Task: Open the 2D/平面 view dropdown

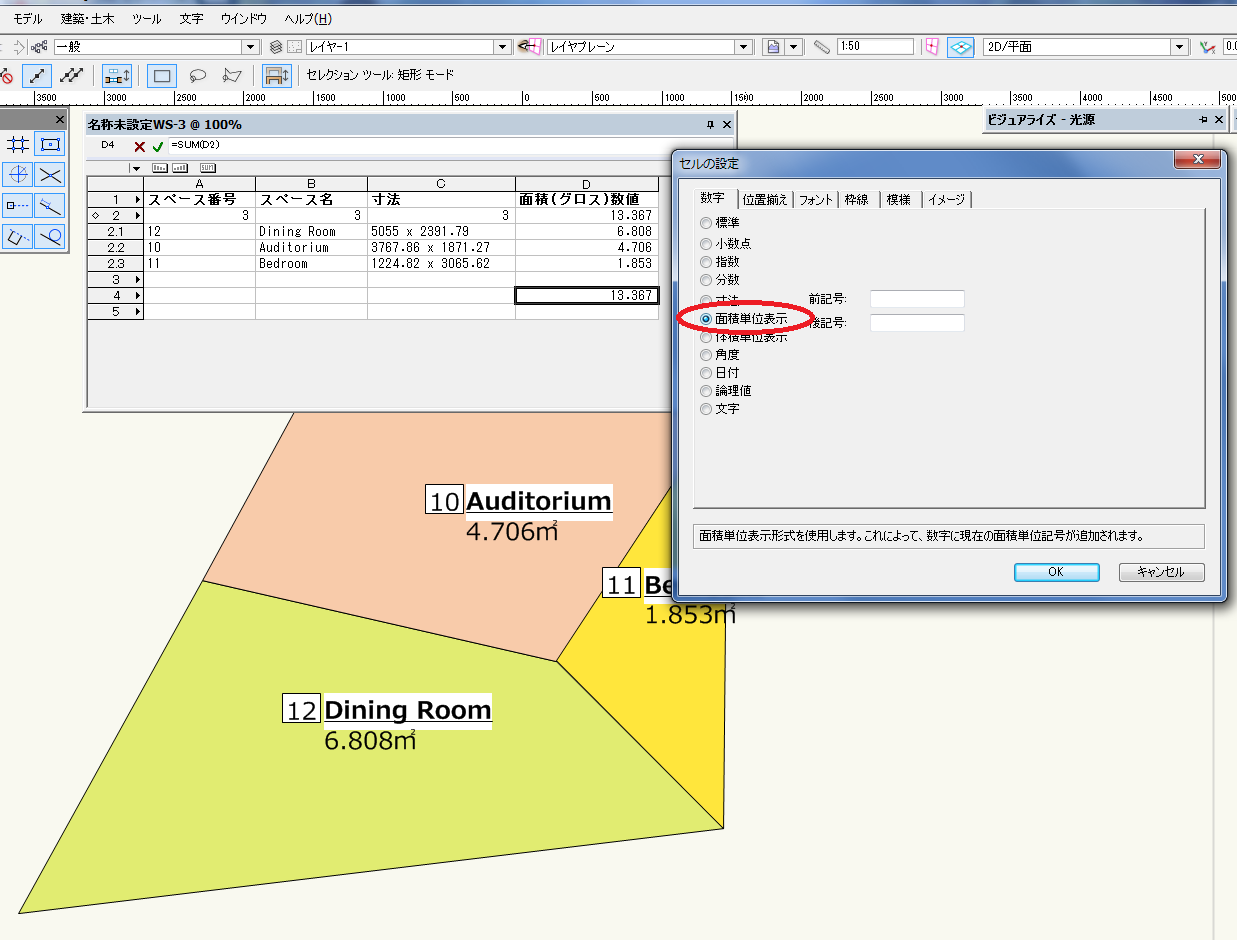Action: pyautogui.click(x=1180, y=47)
